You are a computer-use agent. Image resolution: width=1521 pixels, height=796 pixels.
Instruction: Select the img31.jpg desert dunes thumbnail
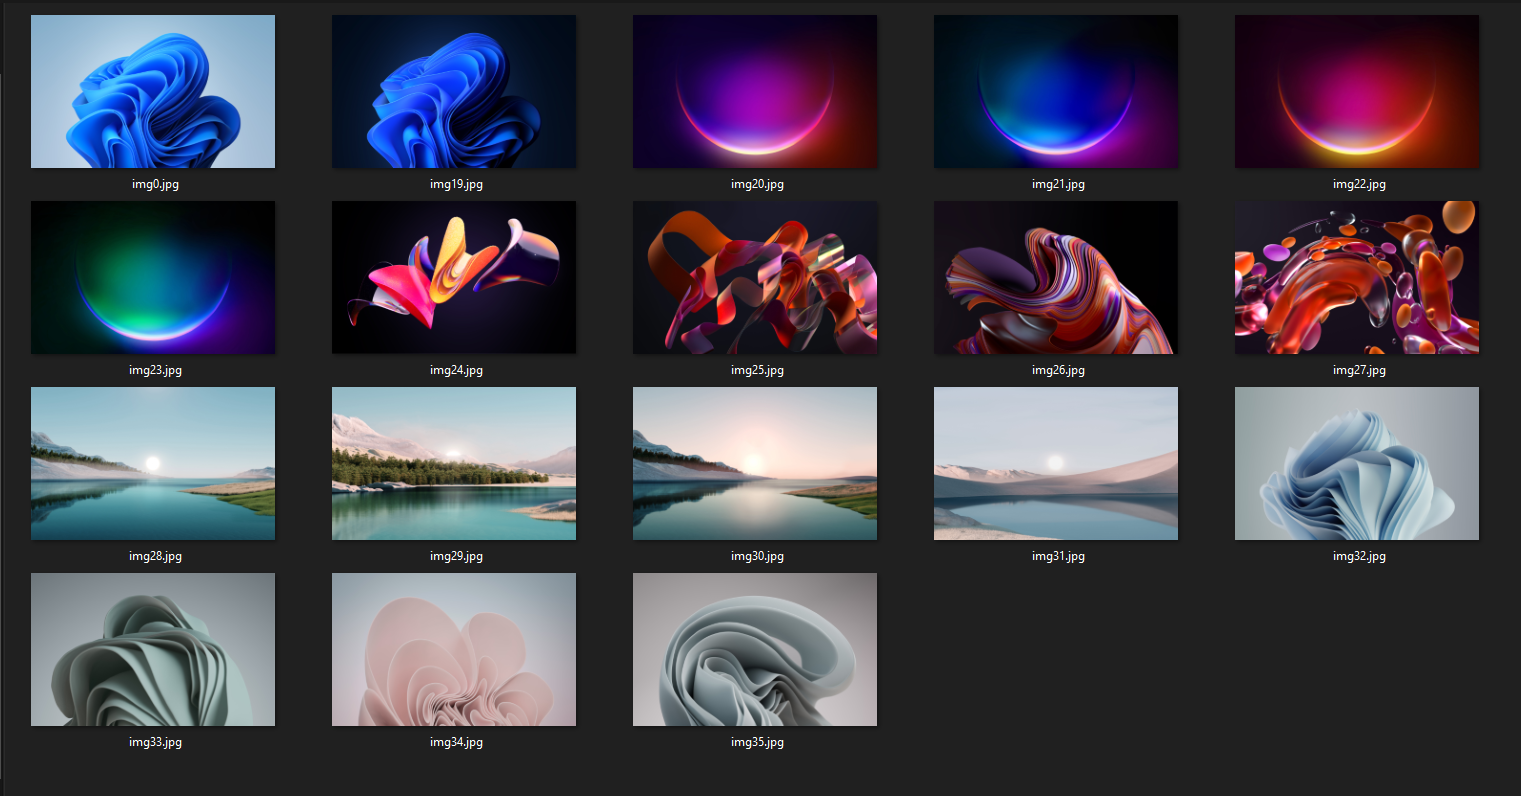[x=1056, y=463]
